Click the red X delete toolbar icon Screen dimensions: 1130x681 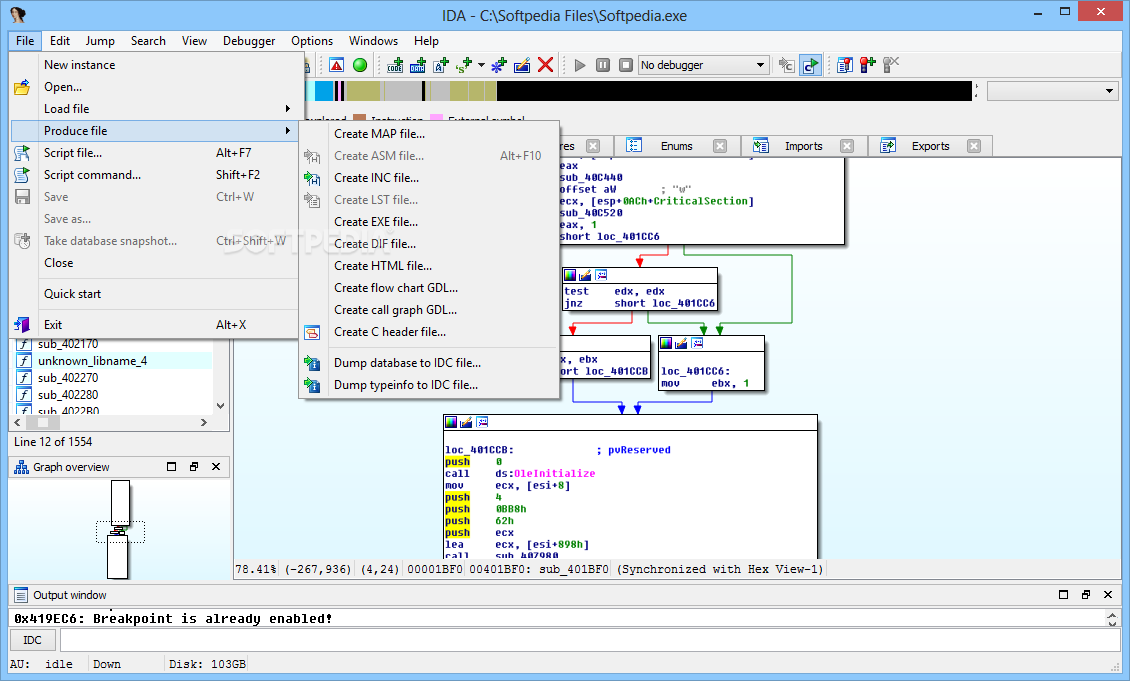(546, 65)
